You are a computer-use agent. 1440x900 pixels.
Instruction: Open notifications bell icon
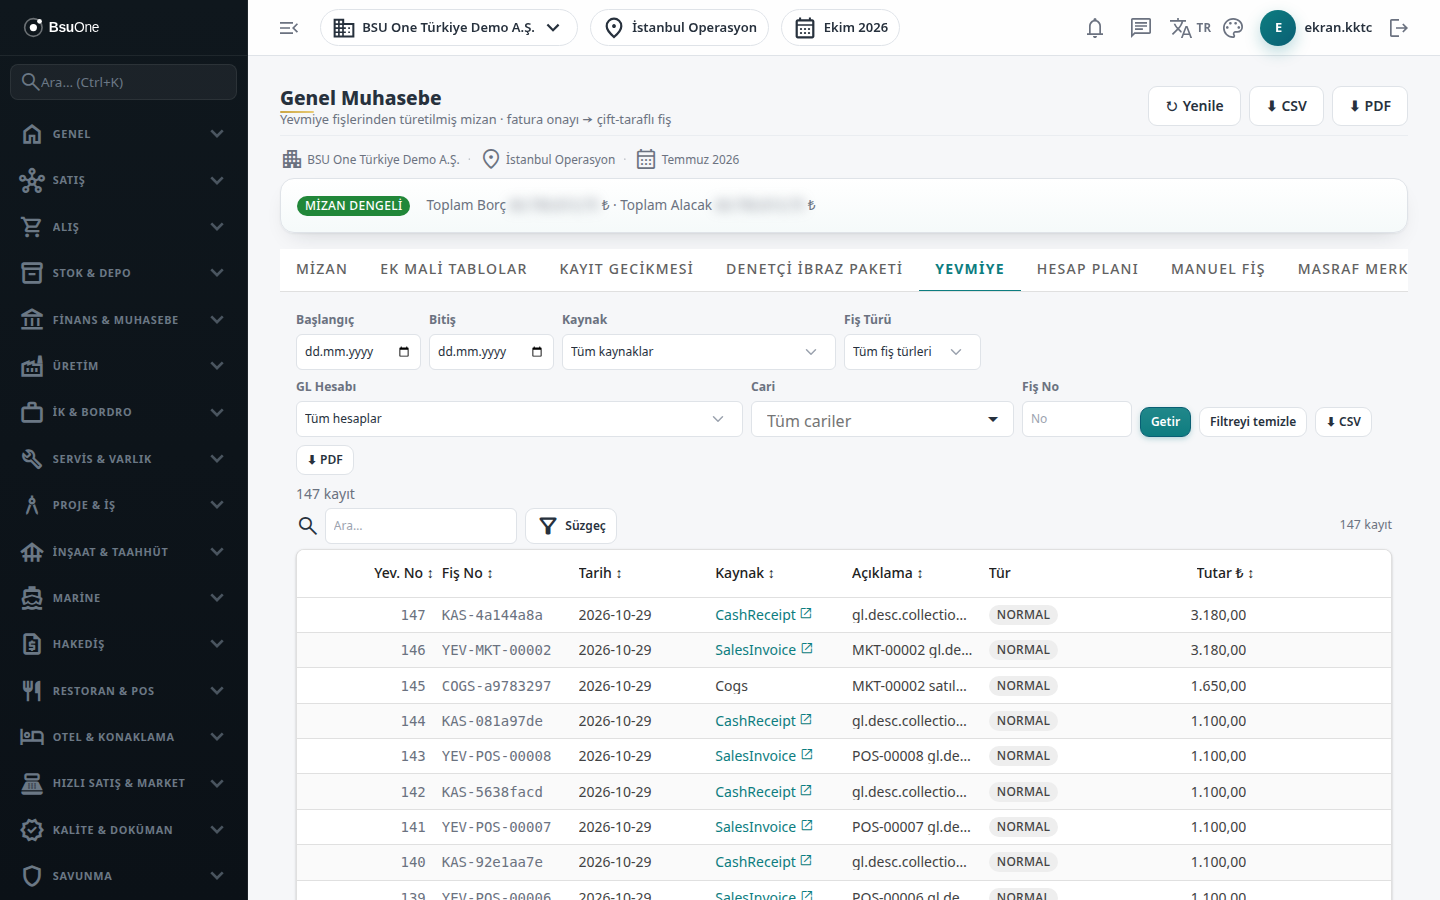pos(1095,28)
